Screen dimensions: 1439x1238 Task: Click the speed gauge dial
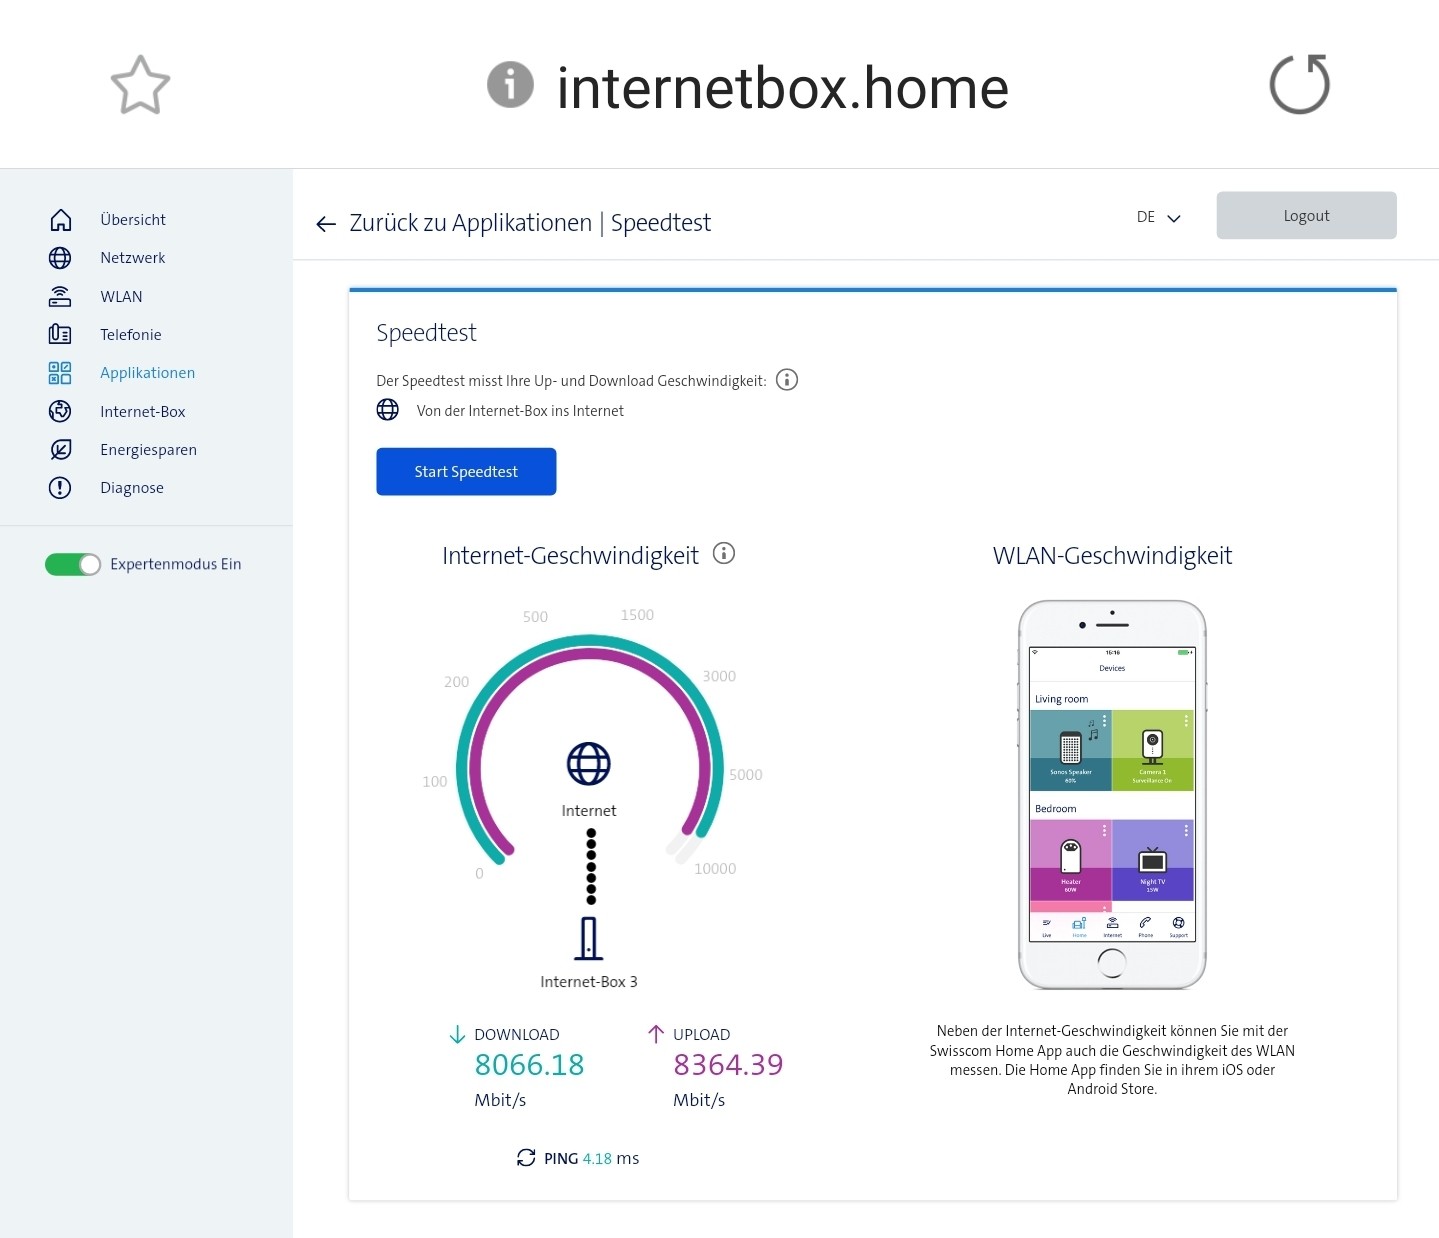click(589, 740)
